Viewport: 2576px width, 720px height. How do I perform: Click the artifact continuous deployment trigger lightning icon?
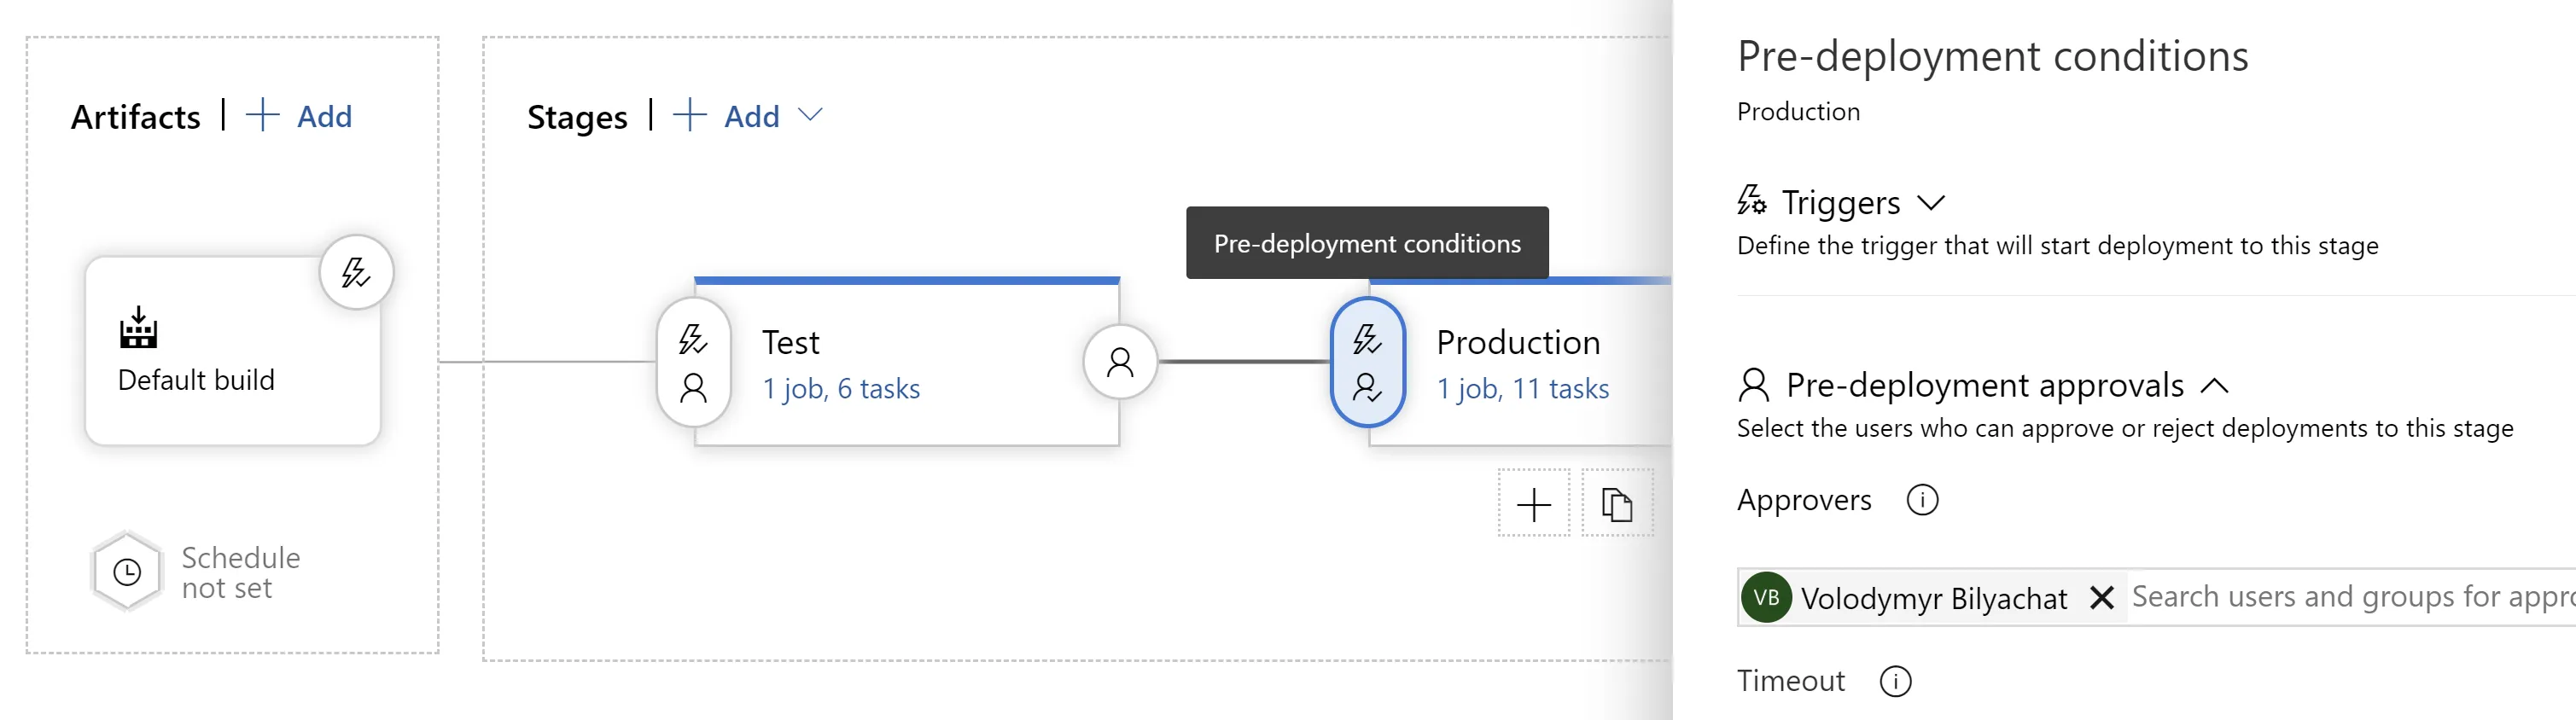(x=356, y=273)
